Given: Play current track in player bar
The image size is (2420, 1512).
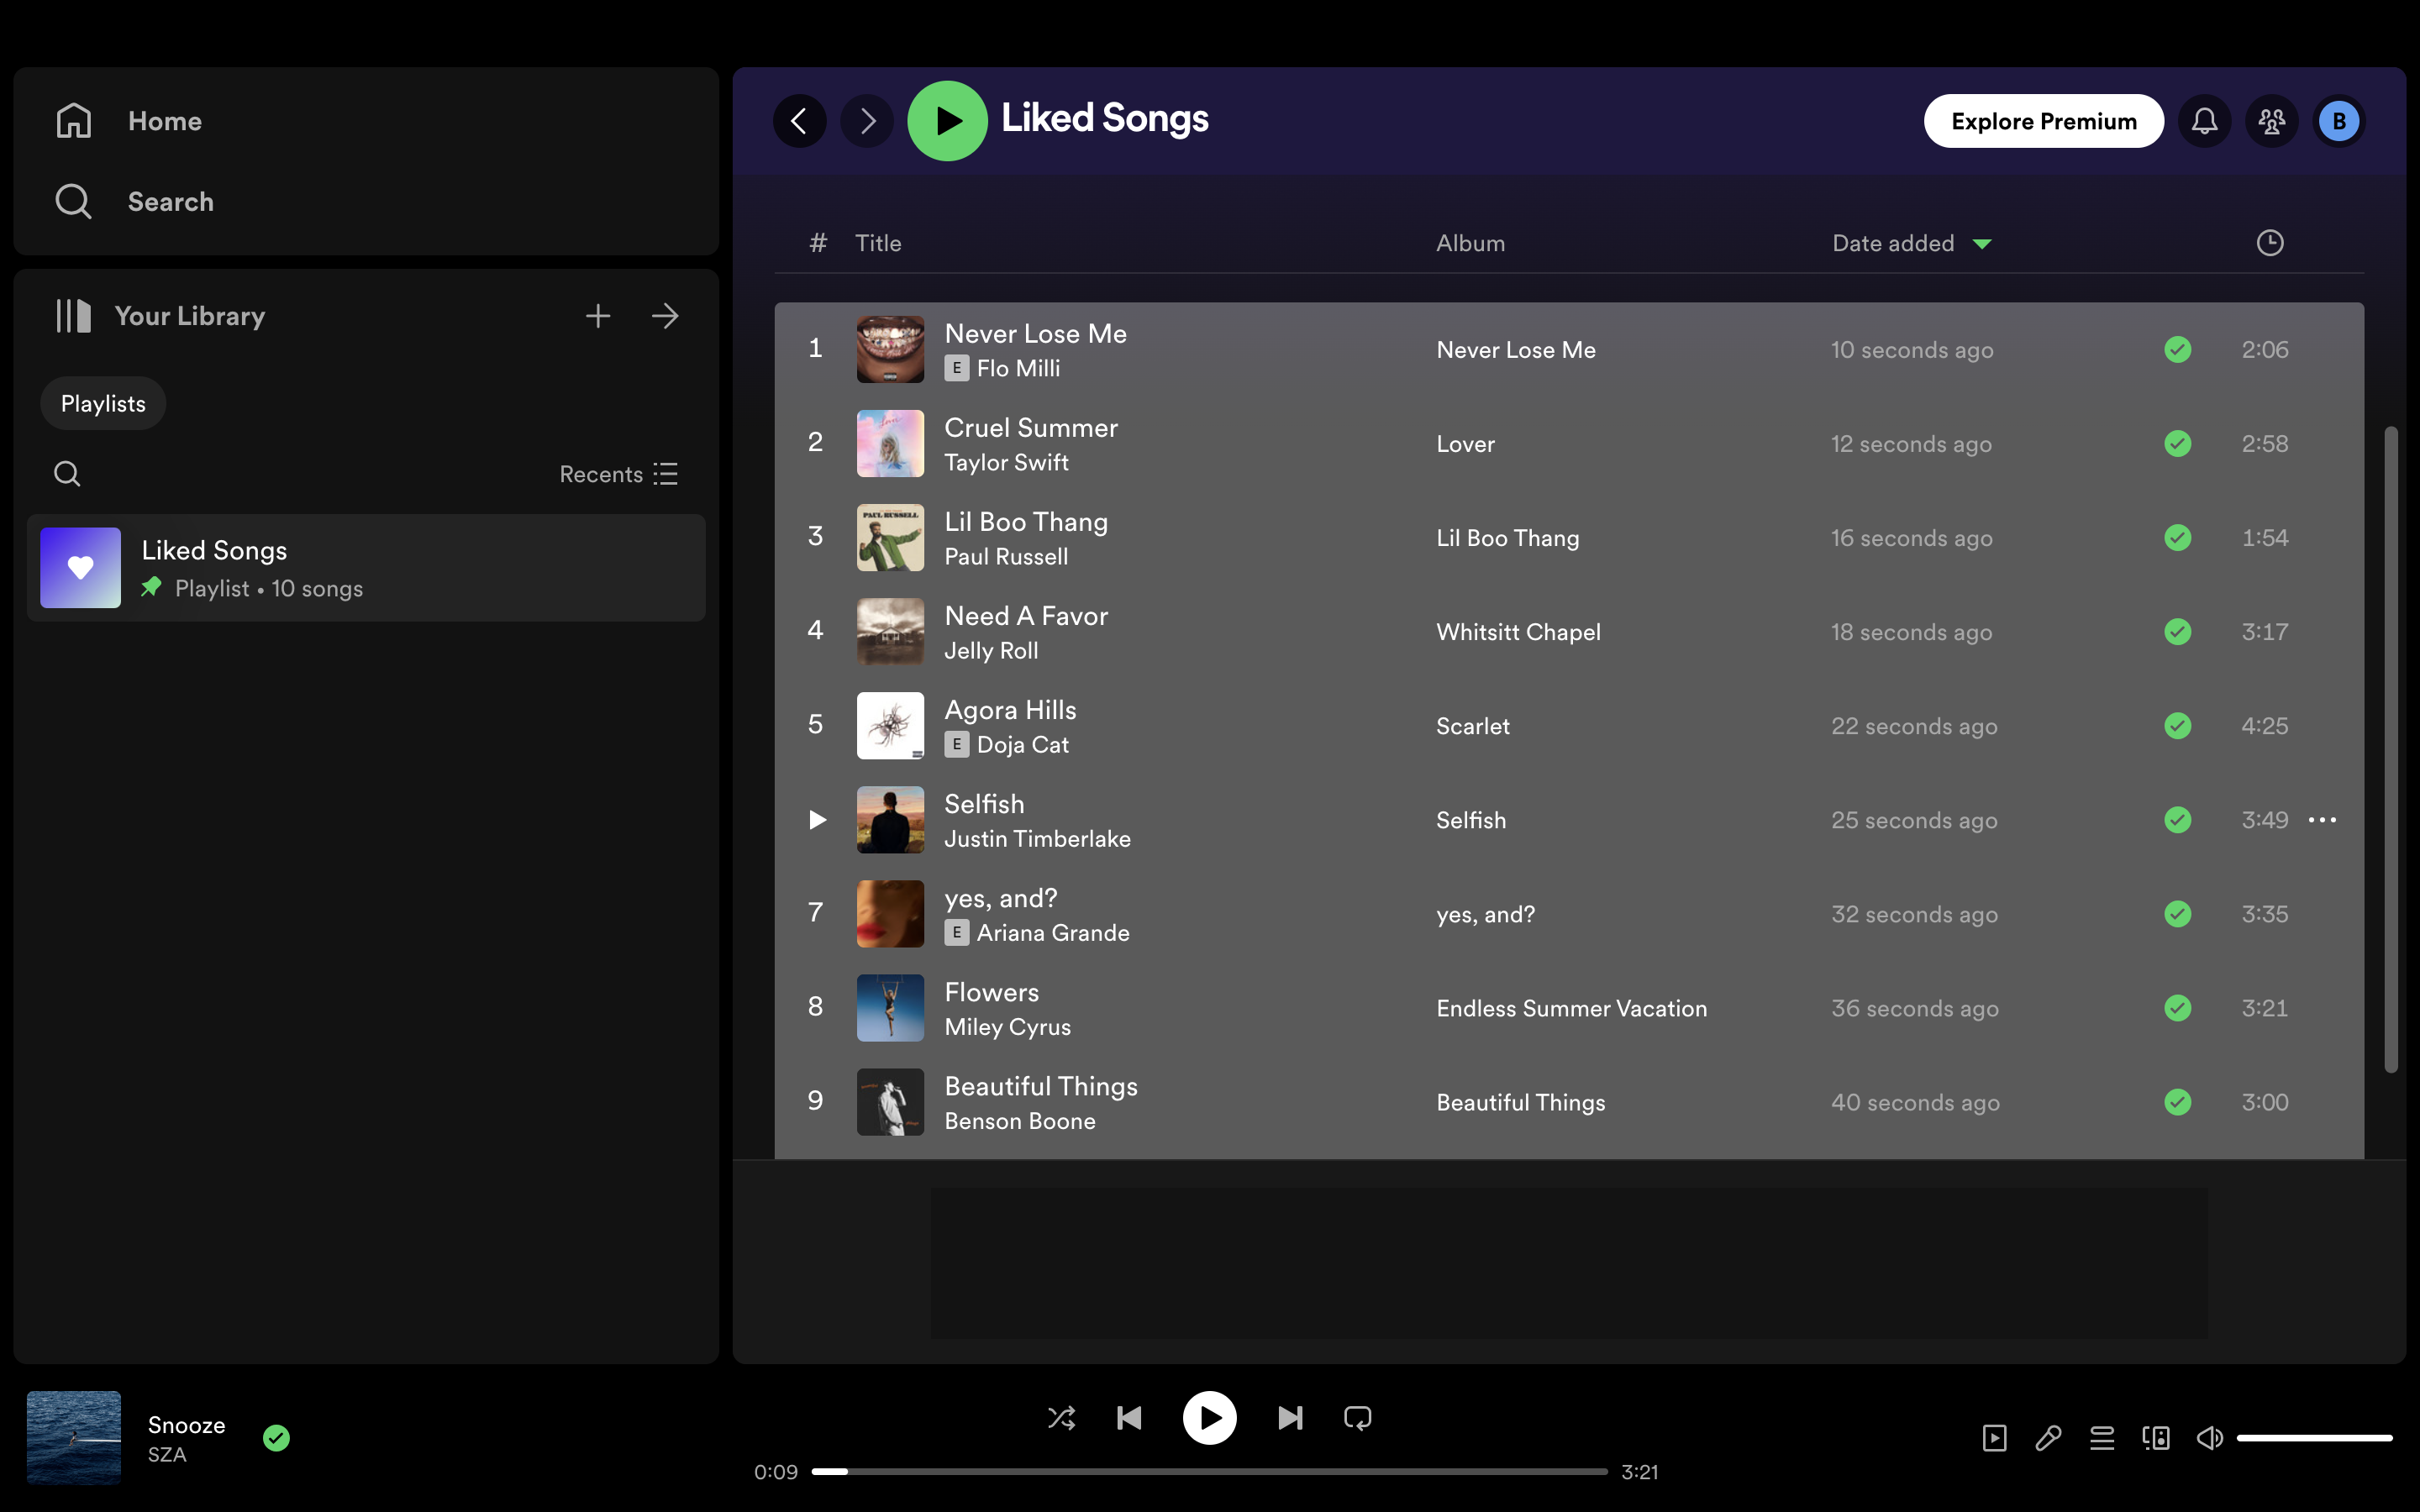Looking at the screenshot, I should (x=1209, y=1417).
